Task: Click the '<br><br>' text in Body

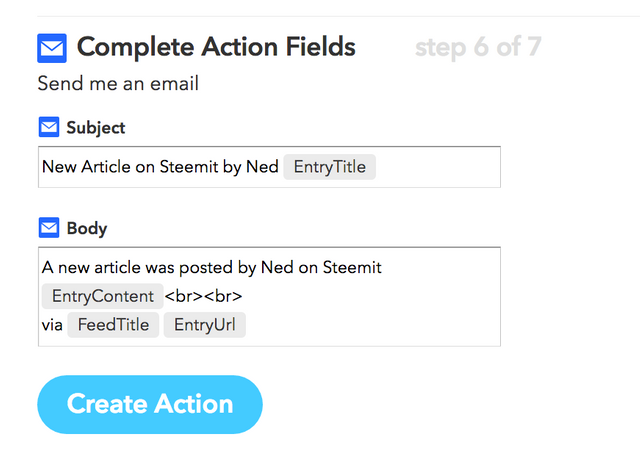Action: click(203, 296)
